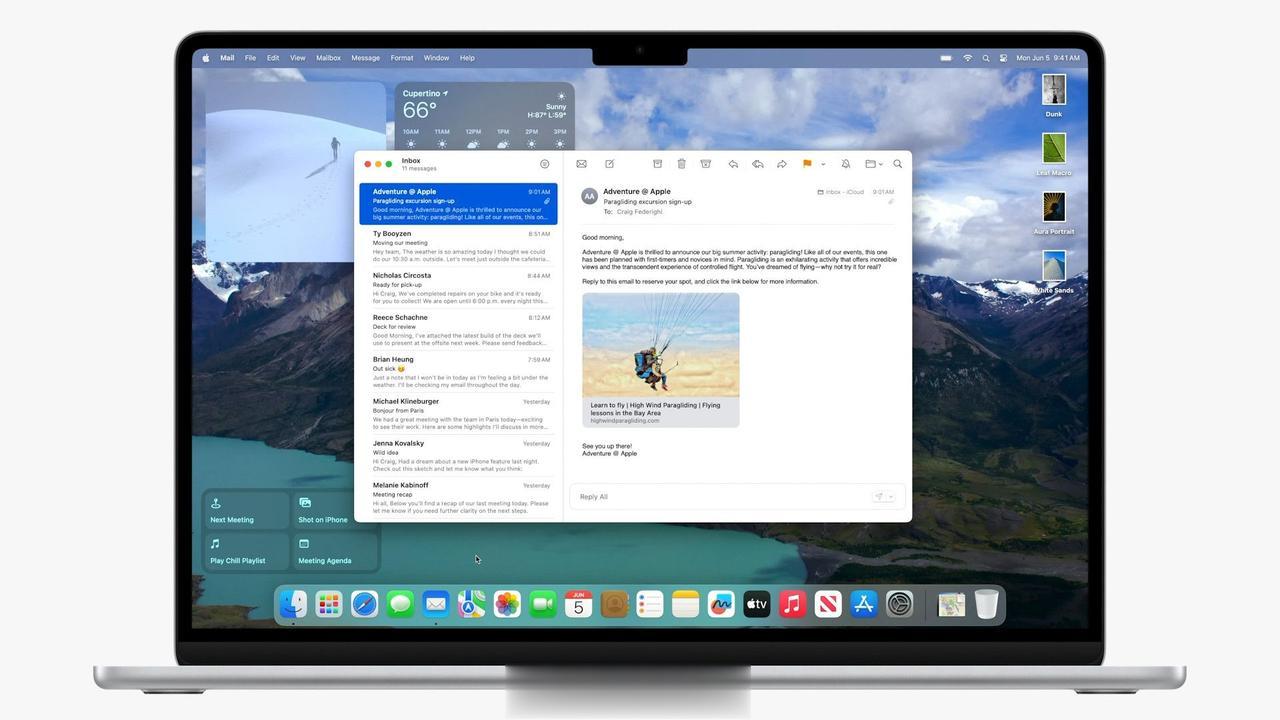
Task: Compose a new message
Action: [609, 164]
